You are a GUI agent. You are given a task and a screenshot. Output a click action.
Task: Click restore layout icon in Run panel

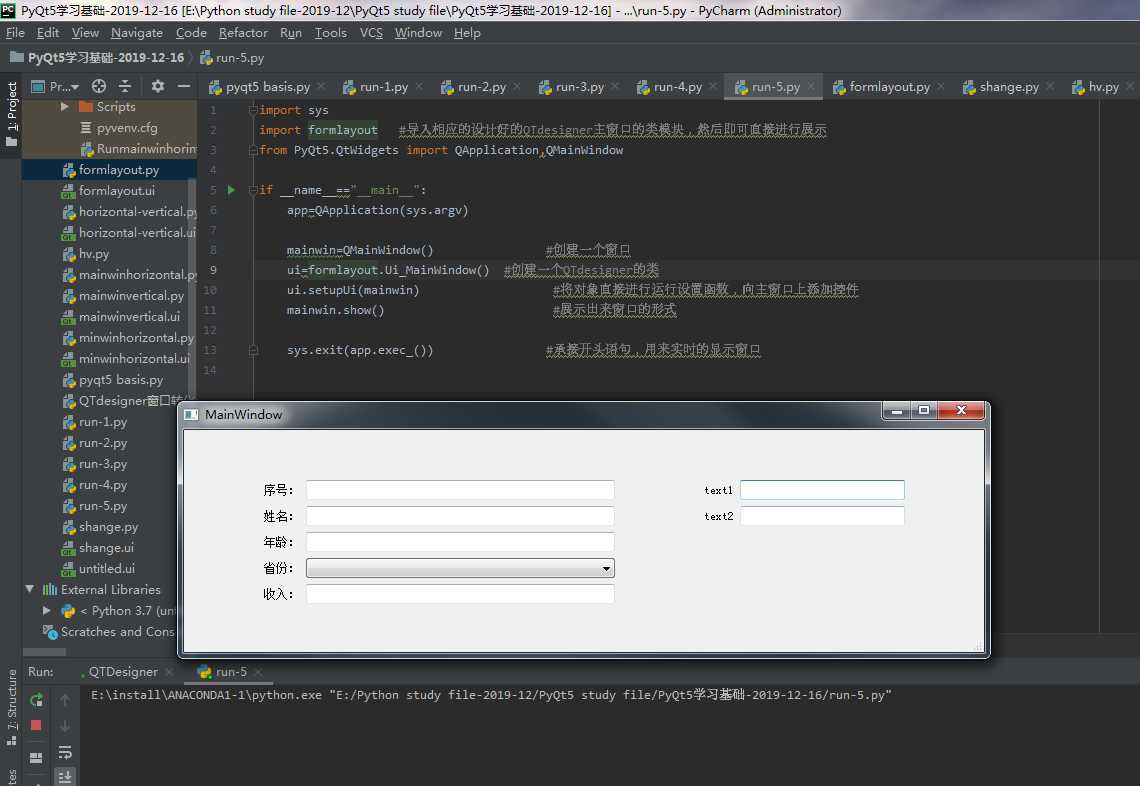pos(36,757)
